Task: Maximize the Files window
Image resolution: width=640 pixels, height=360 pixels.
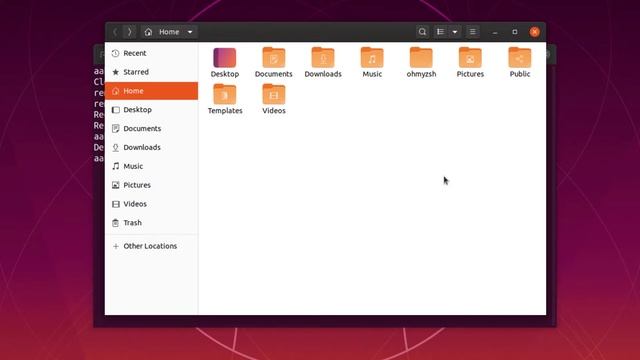Action: 515,32
